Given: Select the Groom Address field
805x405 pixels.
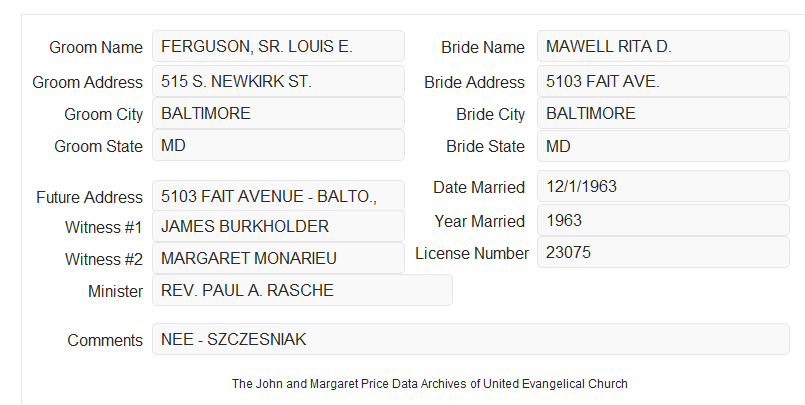Looking at the screenshot, I should pos(278,81).
